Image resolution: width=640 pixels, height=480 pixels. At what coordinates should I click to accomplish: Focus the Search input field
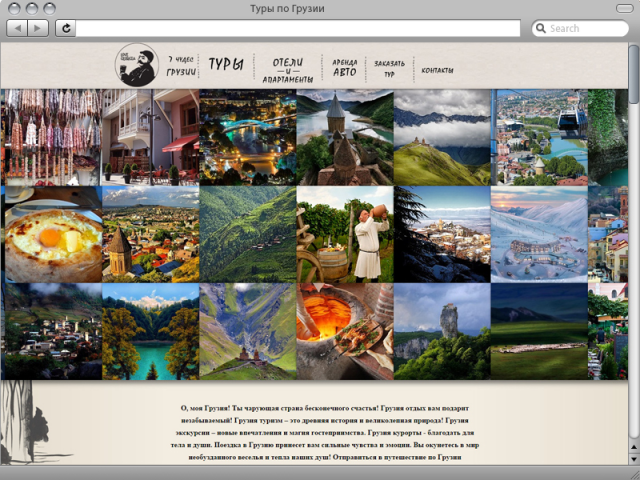tap(580, 28)
